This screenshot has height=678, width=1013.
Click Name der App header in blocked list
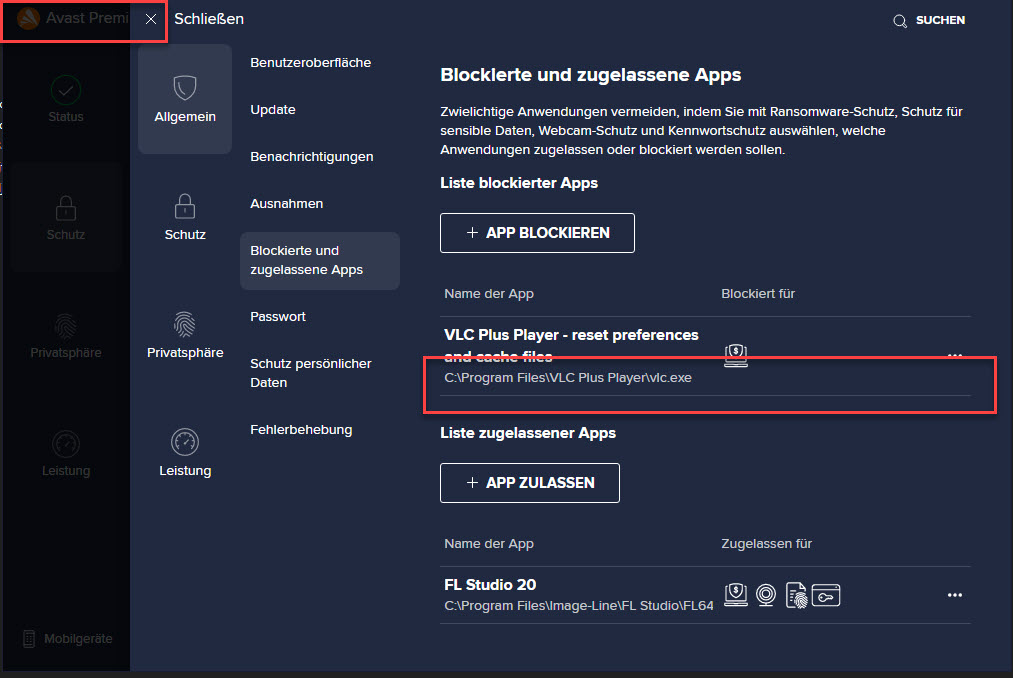[x=489, y=294]
